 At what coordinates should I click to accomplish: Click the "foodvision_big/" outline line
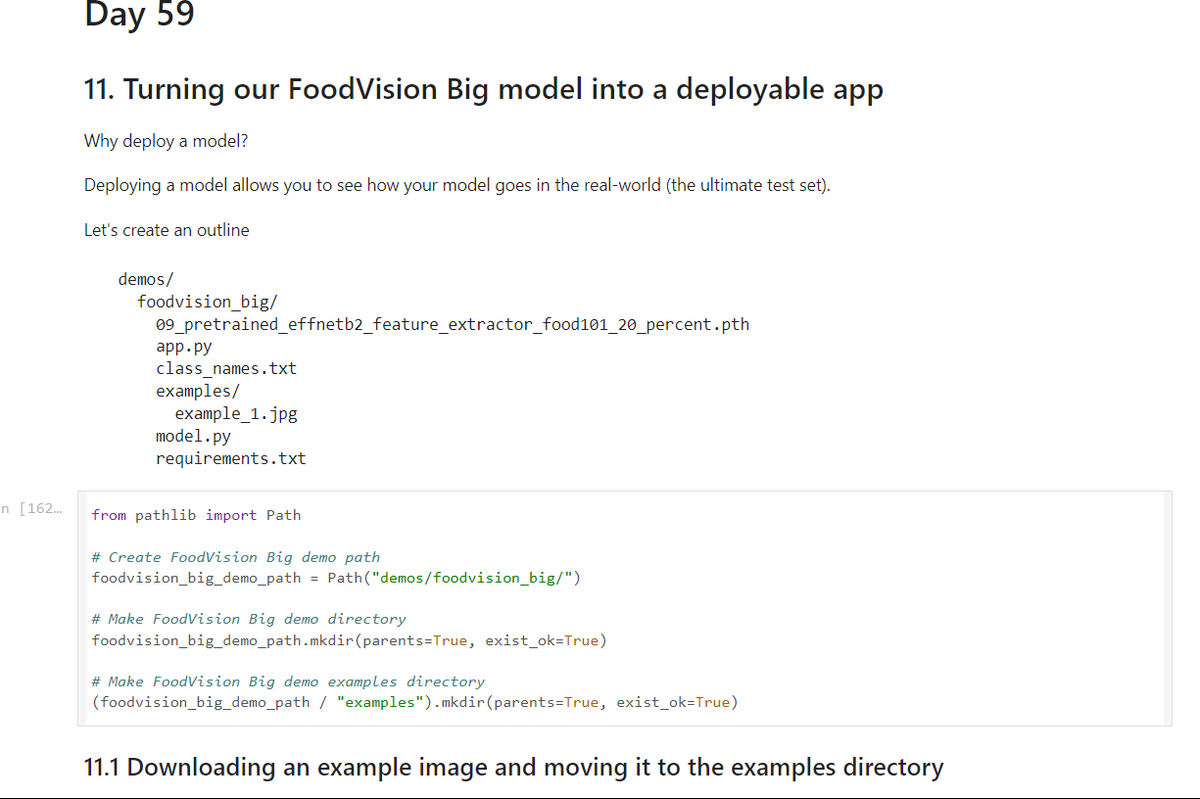(x=207, y=302)
